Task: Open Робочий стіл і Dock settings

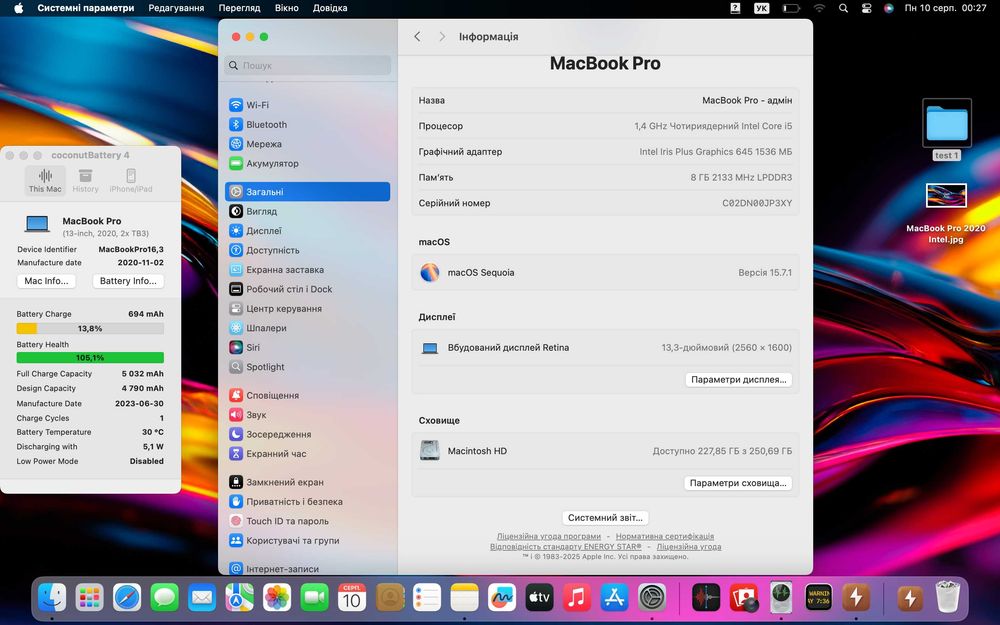Action: click(x=307, y=289)
